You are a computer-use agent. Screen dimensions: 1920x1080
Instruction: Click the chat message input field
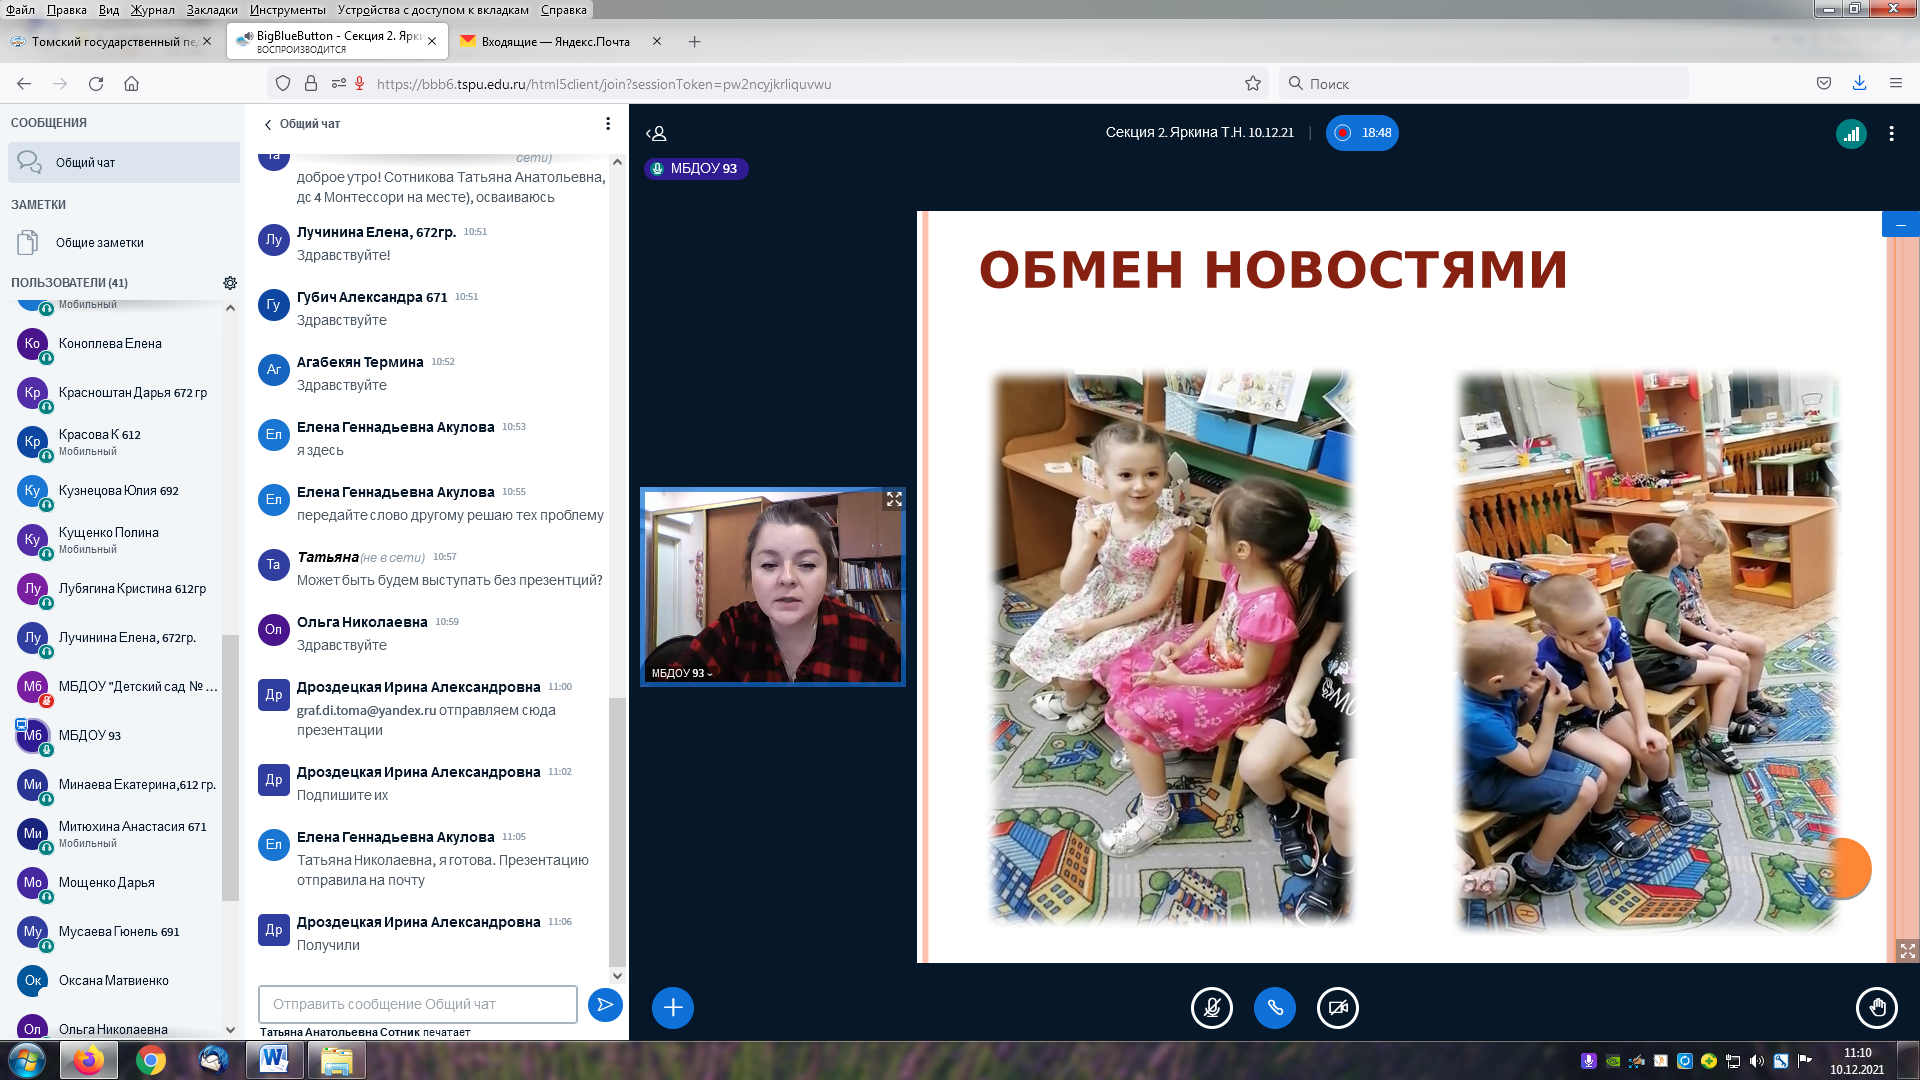point(417,1004)
